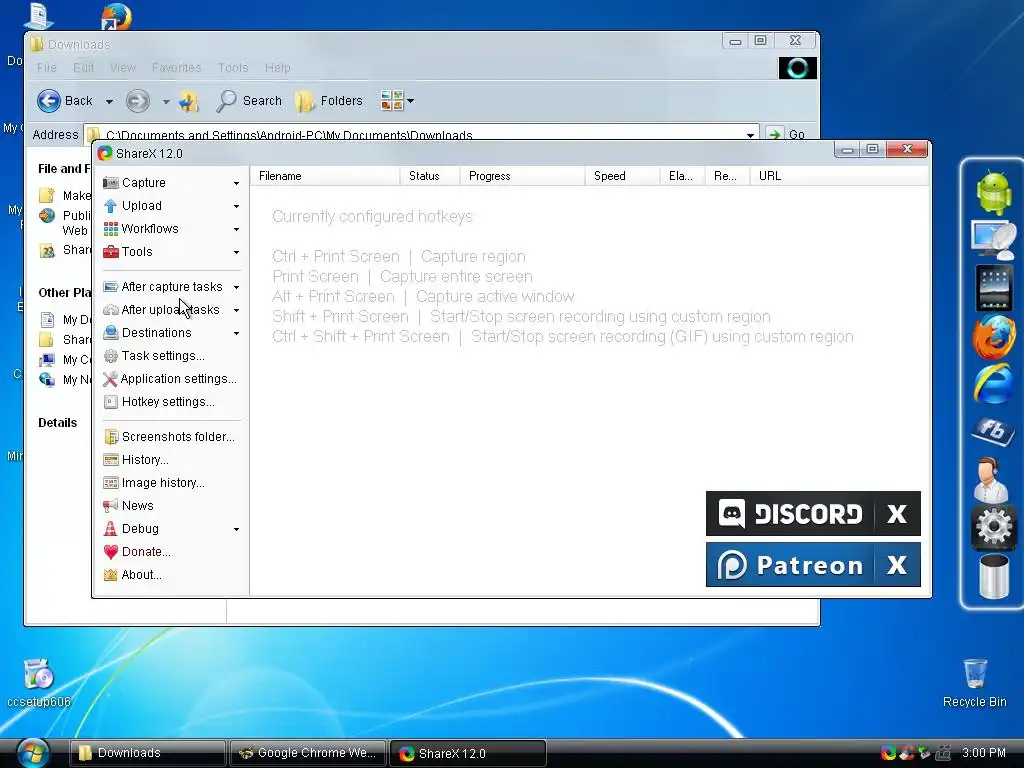Expand the Destinations submenu arrow
This screenshot has height=768, width=1024.
[x=236, y=333]
